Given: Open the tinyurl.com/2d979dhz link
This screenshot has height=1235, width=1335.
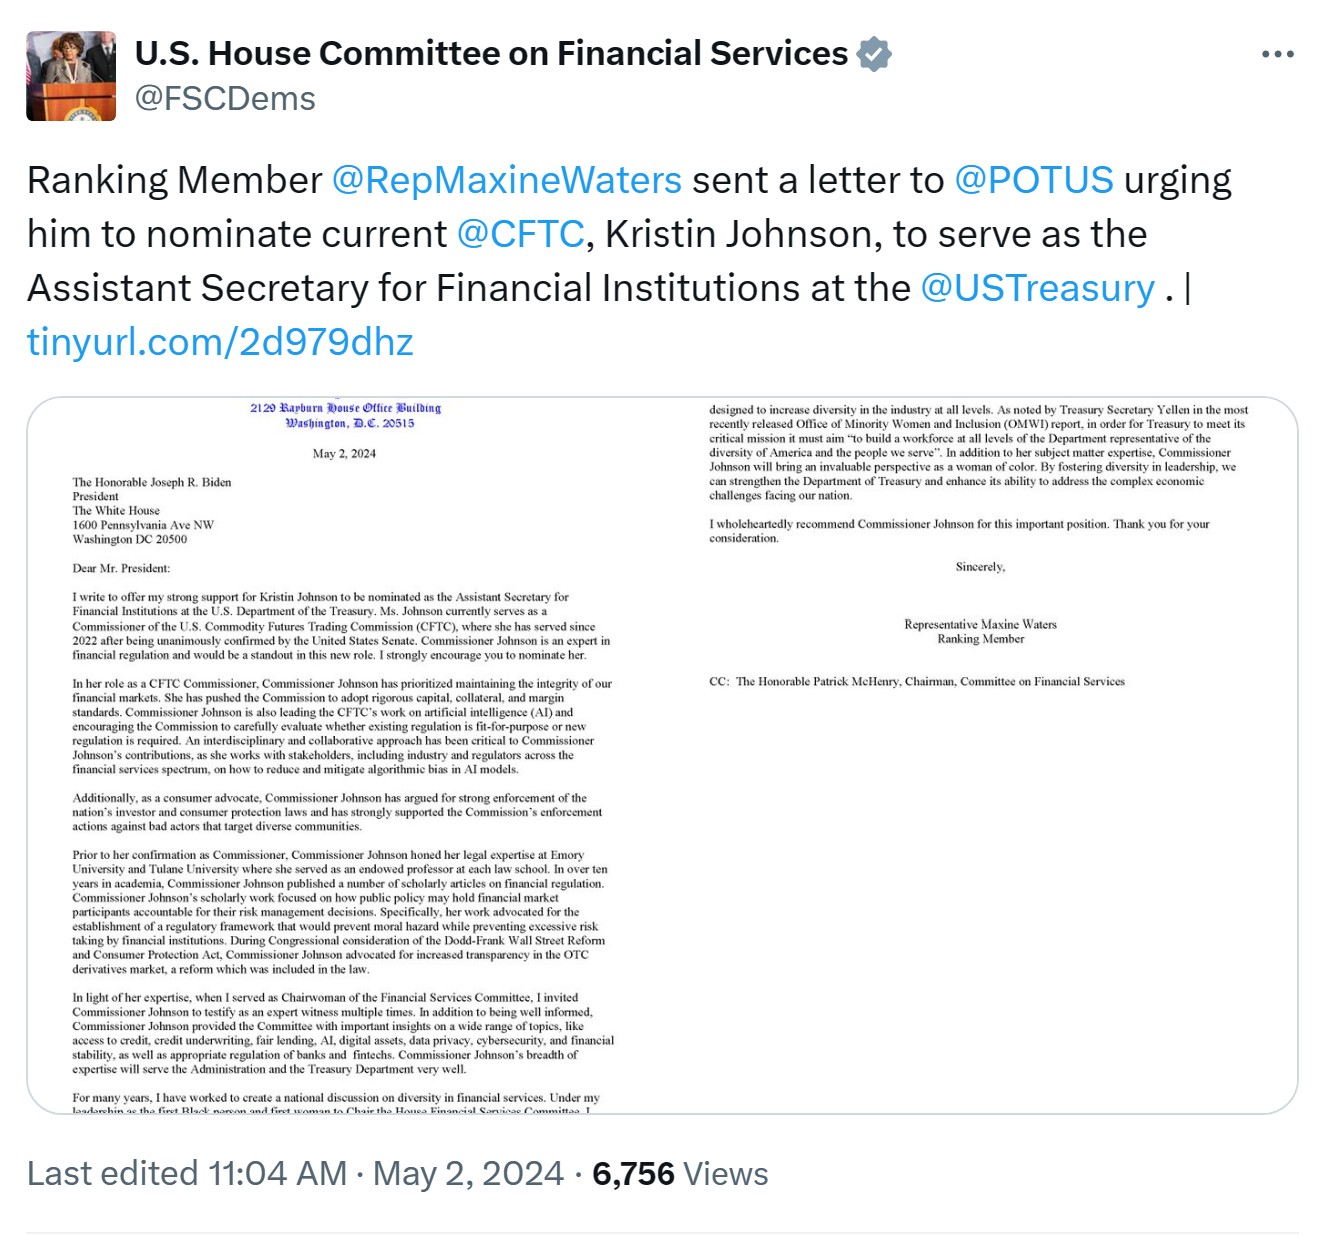Looking at the screenshot, I should tap(220, 342).
